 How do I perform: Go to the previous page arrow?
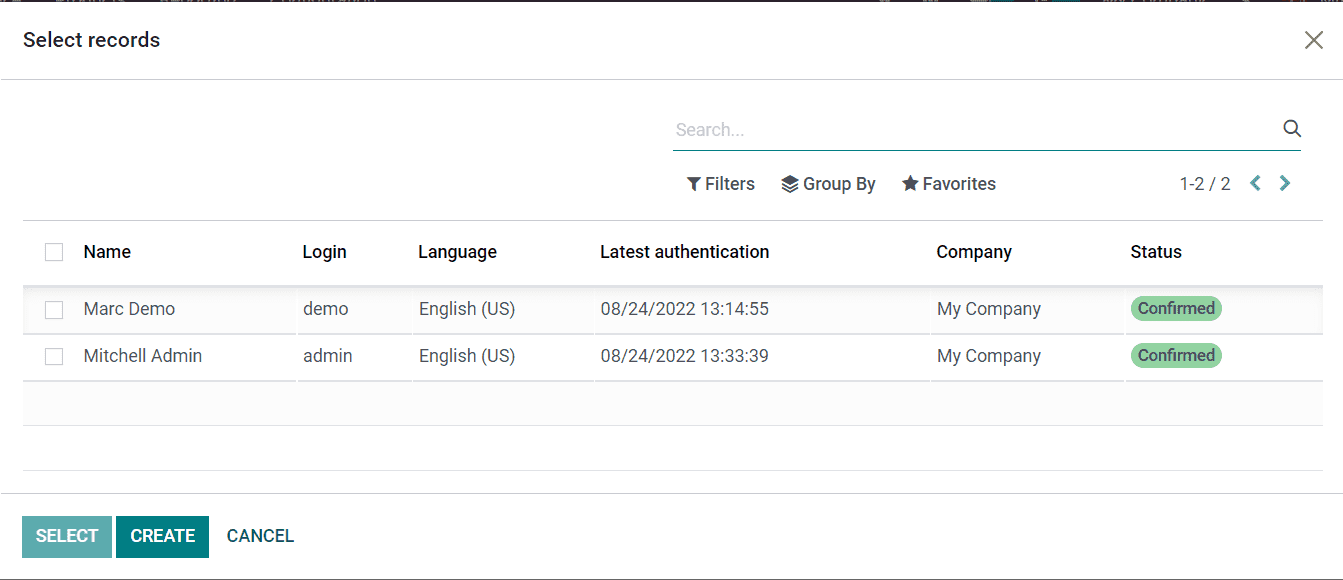click(x=1256, y=184)
